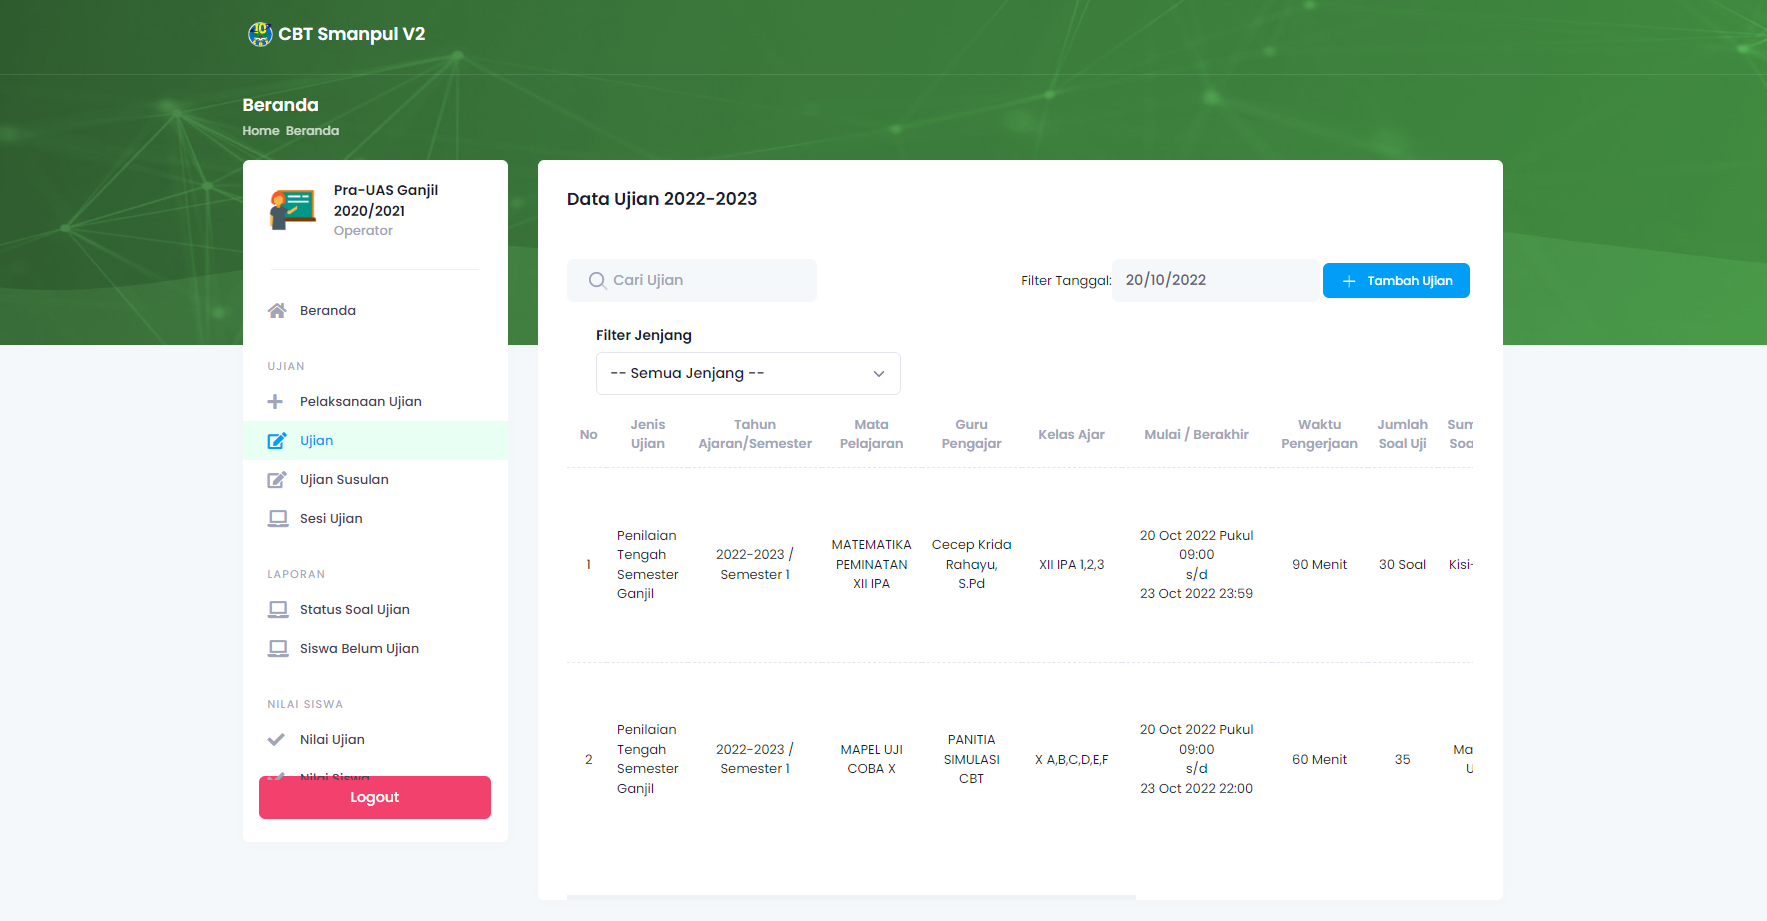
Task: Click the laptop icon beside Siswa Belum Ujian
Action: pyautogui.click(x=277, y=649)
